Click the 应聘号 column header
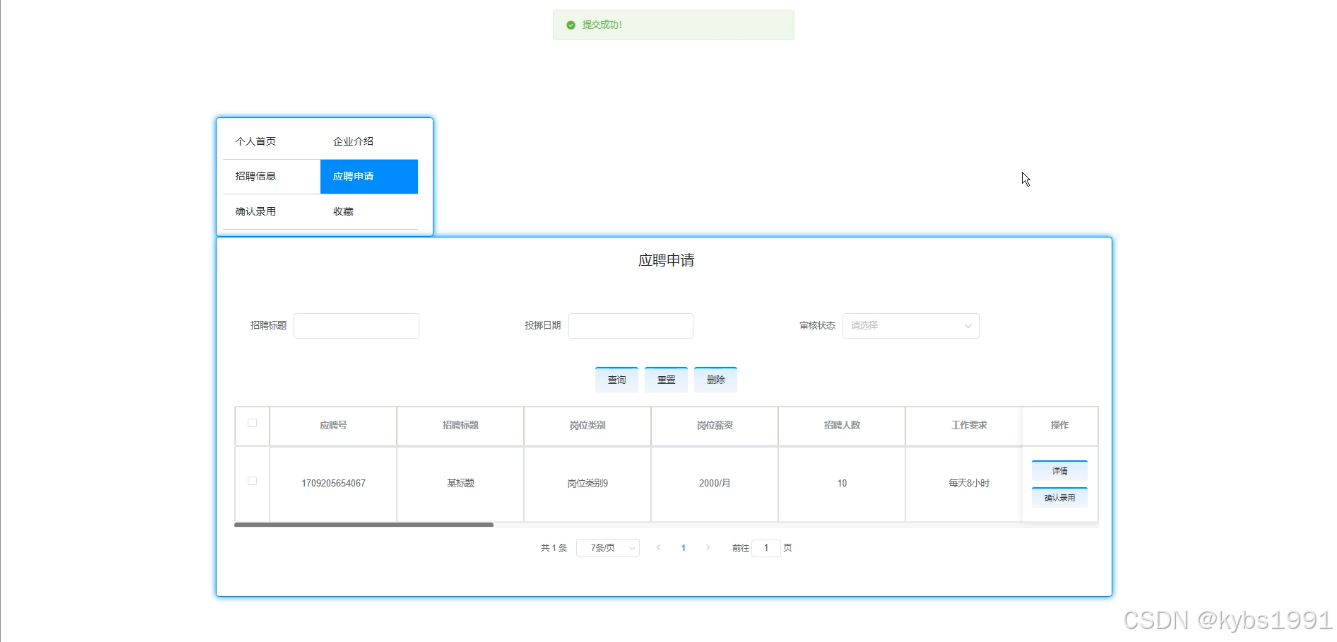The width and height of the screenshot is (1337, 642). click(x=333, y=426)
